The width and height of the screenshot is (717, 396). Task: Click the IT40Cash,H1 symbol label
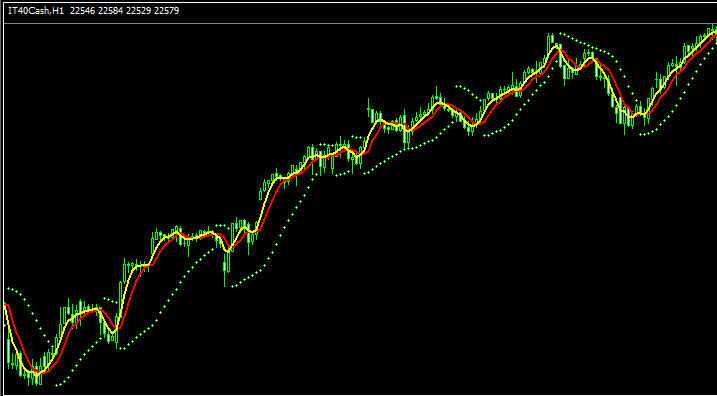tap(36, 11)
